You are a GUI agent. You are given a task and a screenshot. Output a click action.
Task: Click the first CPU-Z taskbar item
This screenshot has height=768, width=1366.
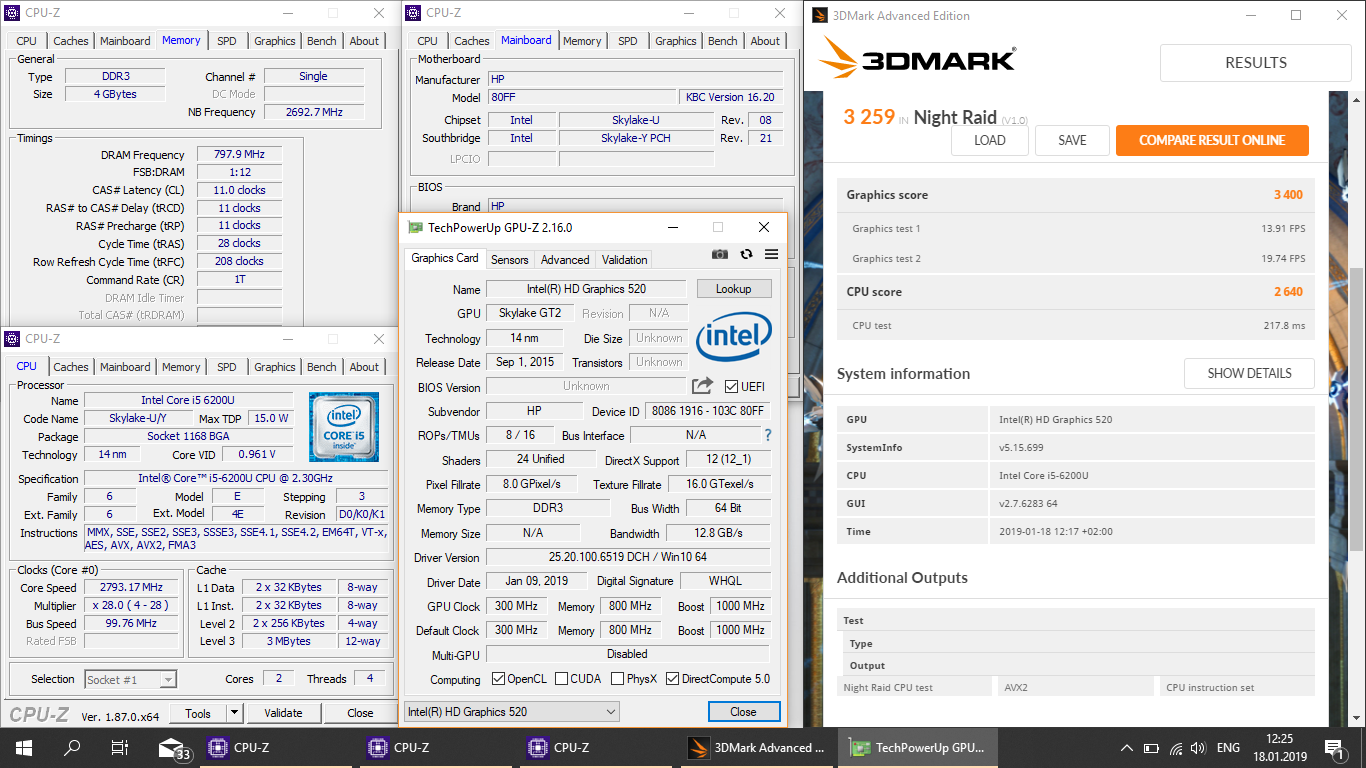278,747
